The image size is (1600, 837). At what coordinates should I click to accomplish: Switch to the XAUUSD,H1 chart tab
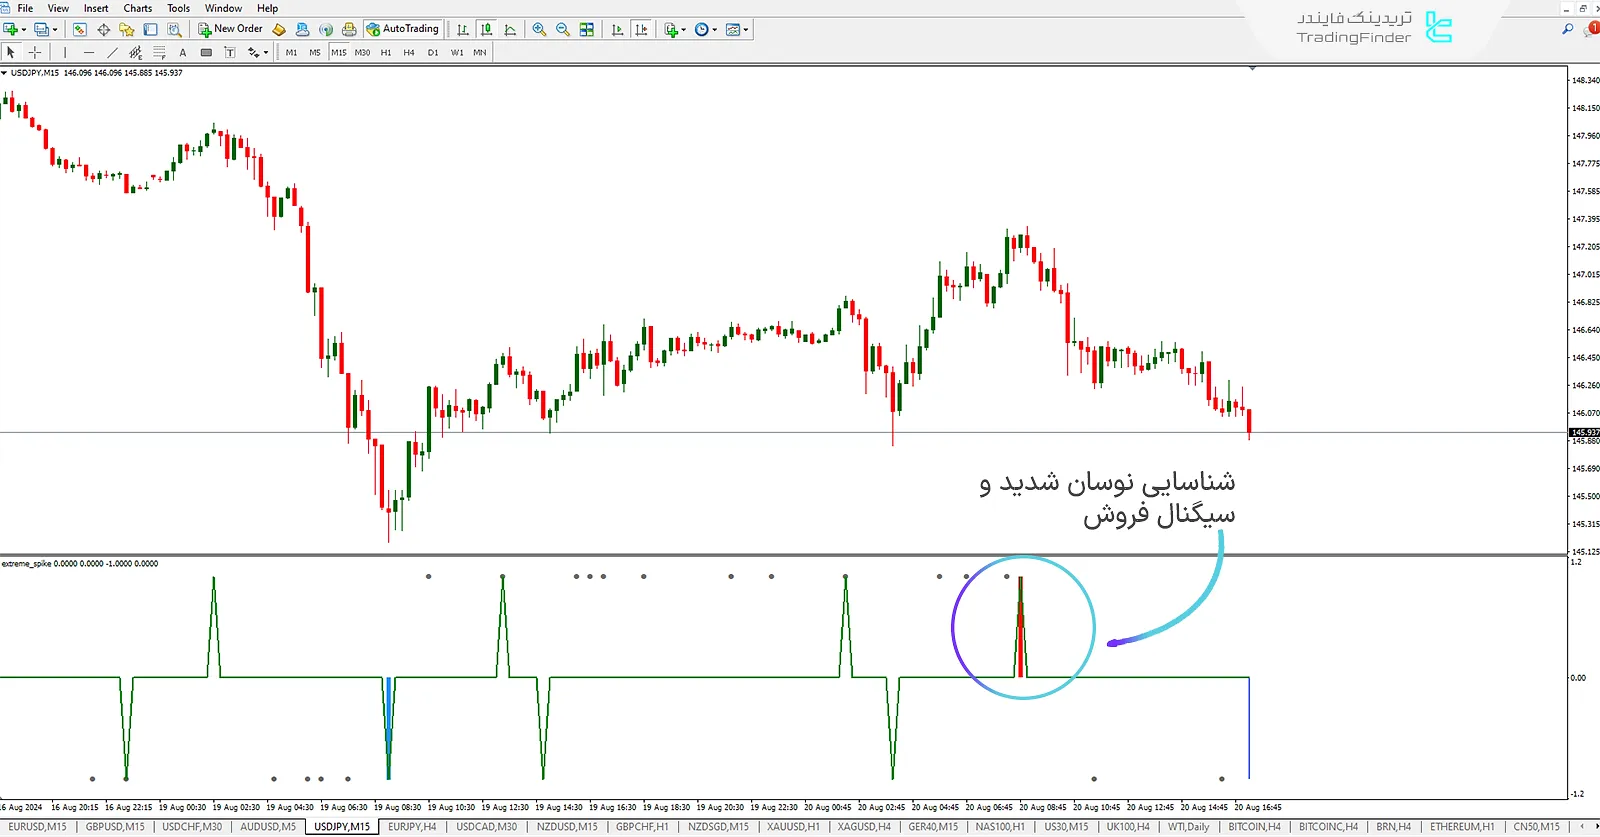(793, 827)
